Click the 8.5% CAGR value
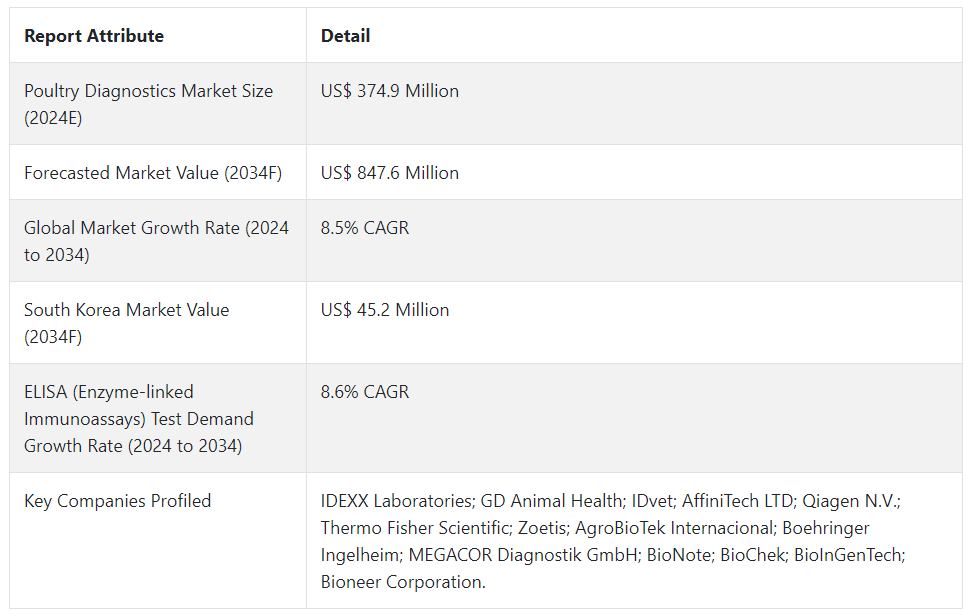970x616 pixels. (365, 228)
